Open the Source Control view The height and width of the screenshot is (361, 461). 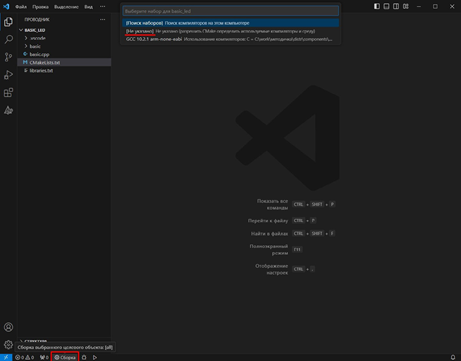[8, 57]
